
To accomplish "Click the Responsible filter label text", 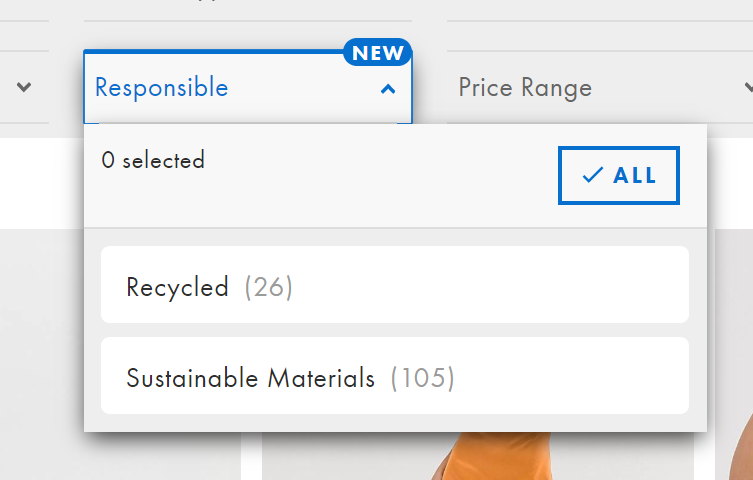I will (161, 87).
